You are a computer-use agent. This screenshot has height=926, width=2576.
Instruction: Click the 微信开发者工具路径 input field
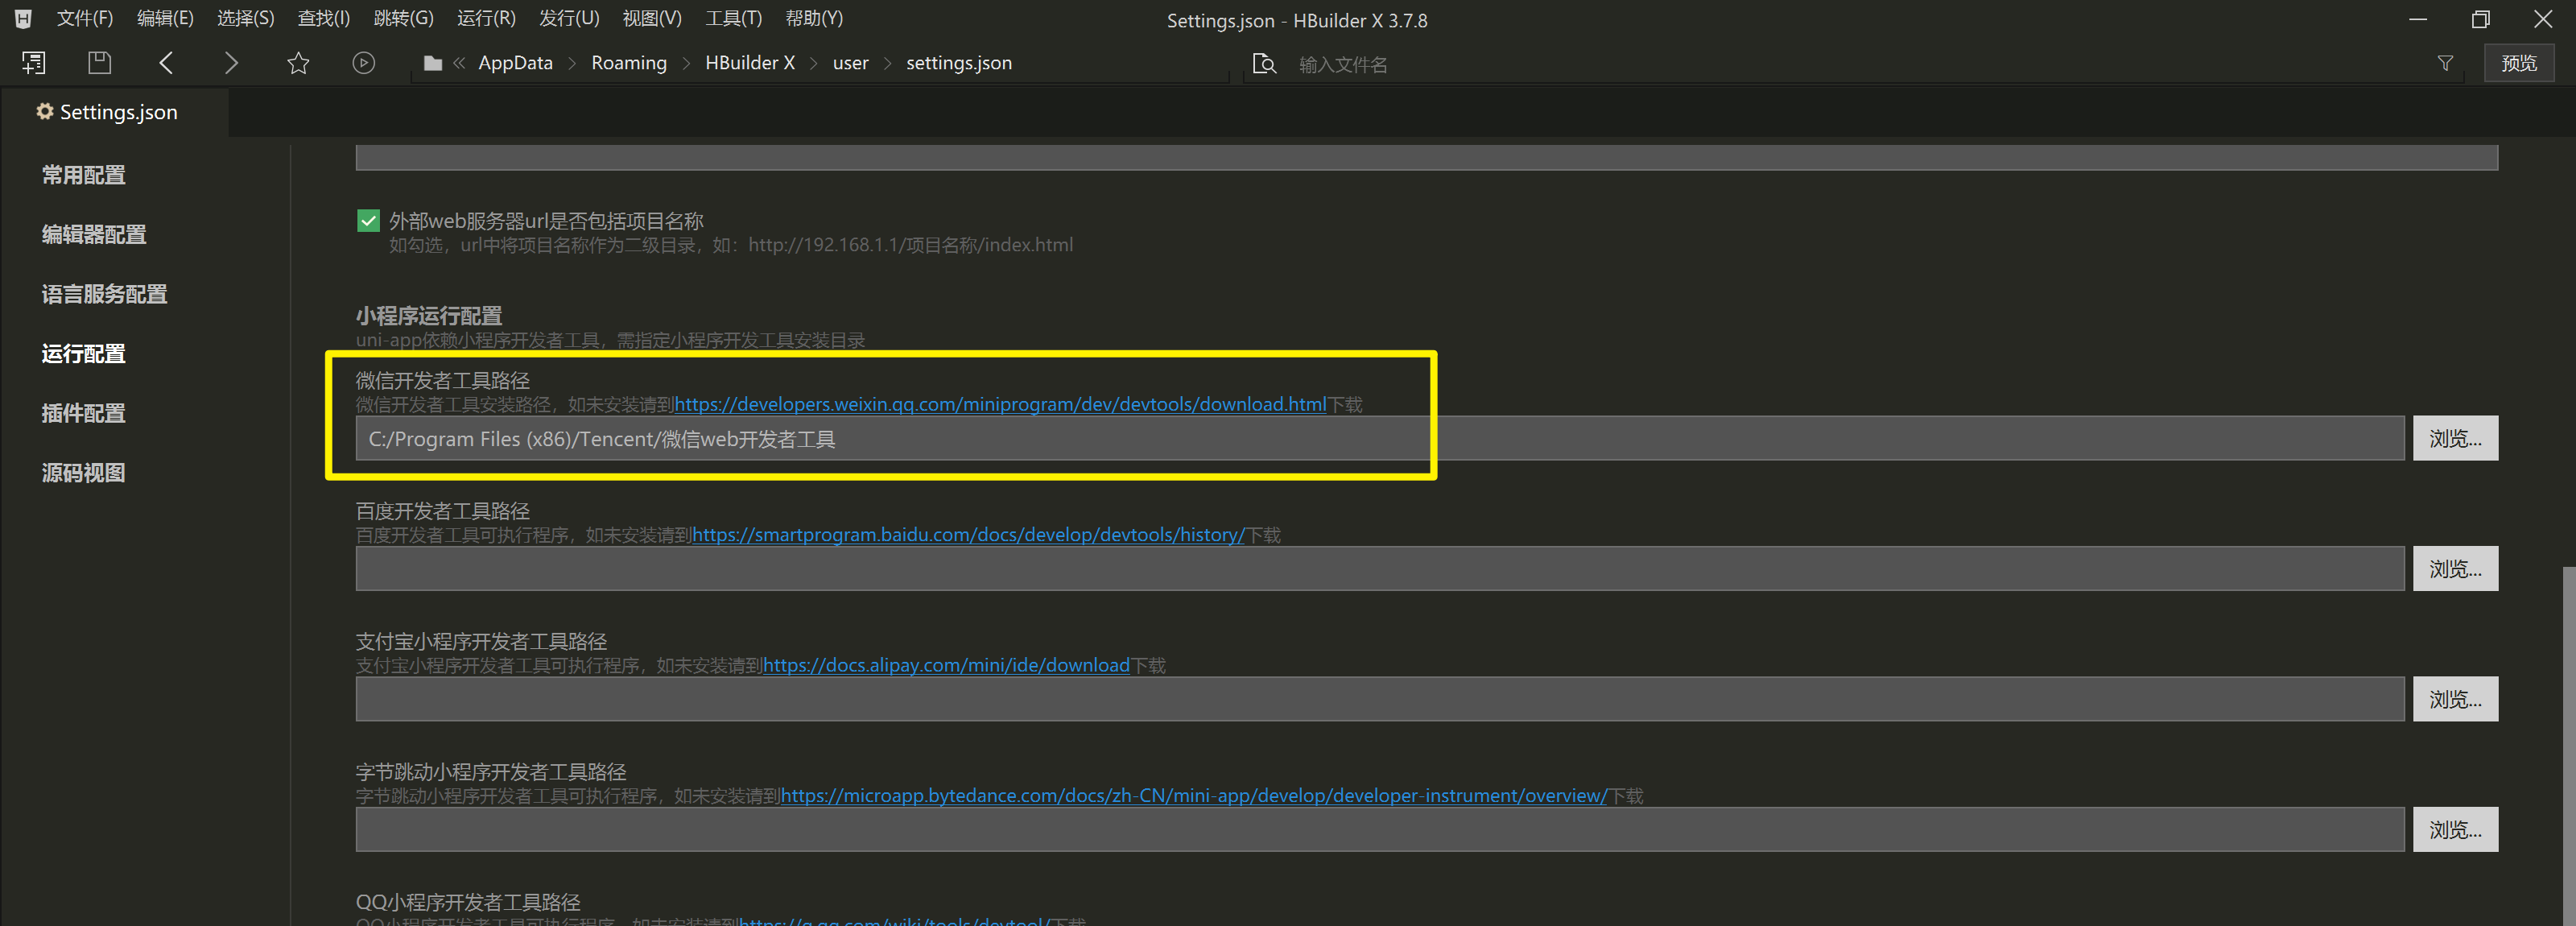[1380, 438]
